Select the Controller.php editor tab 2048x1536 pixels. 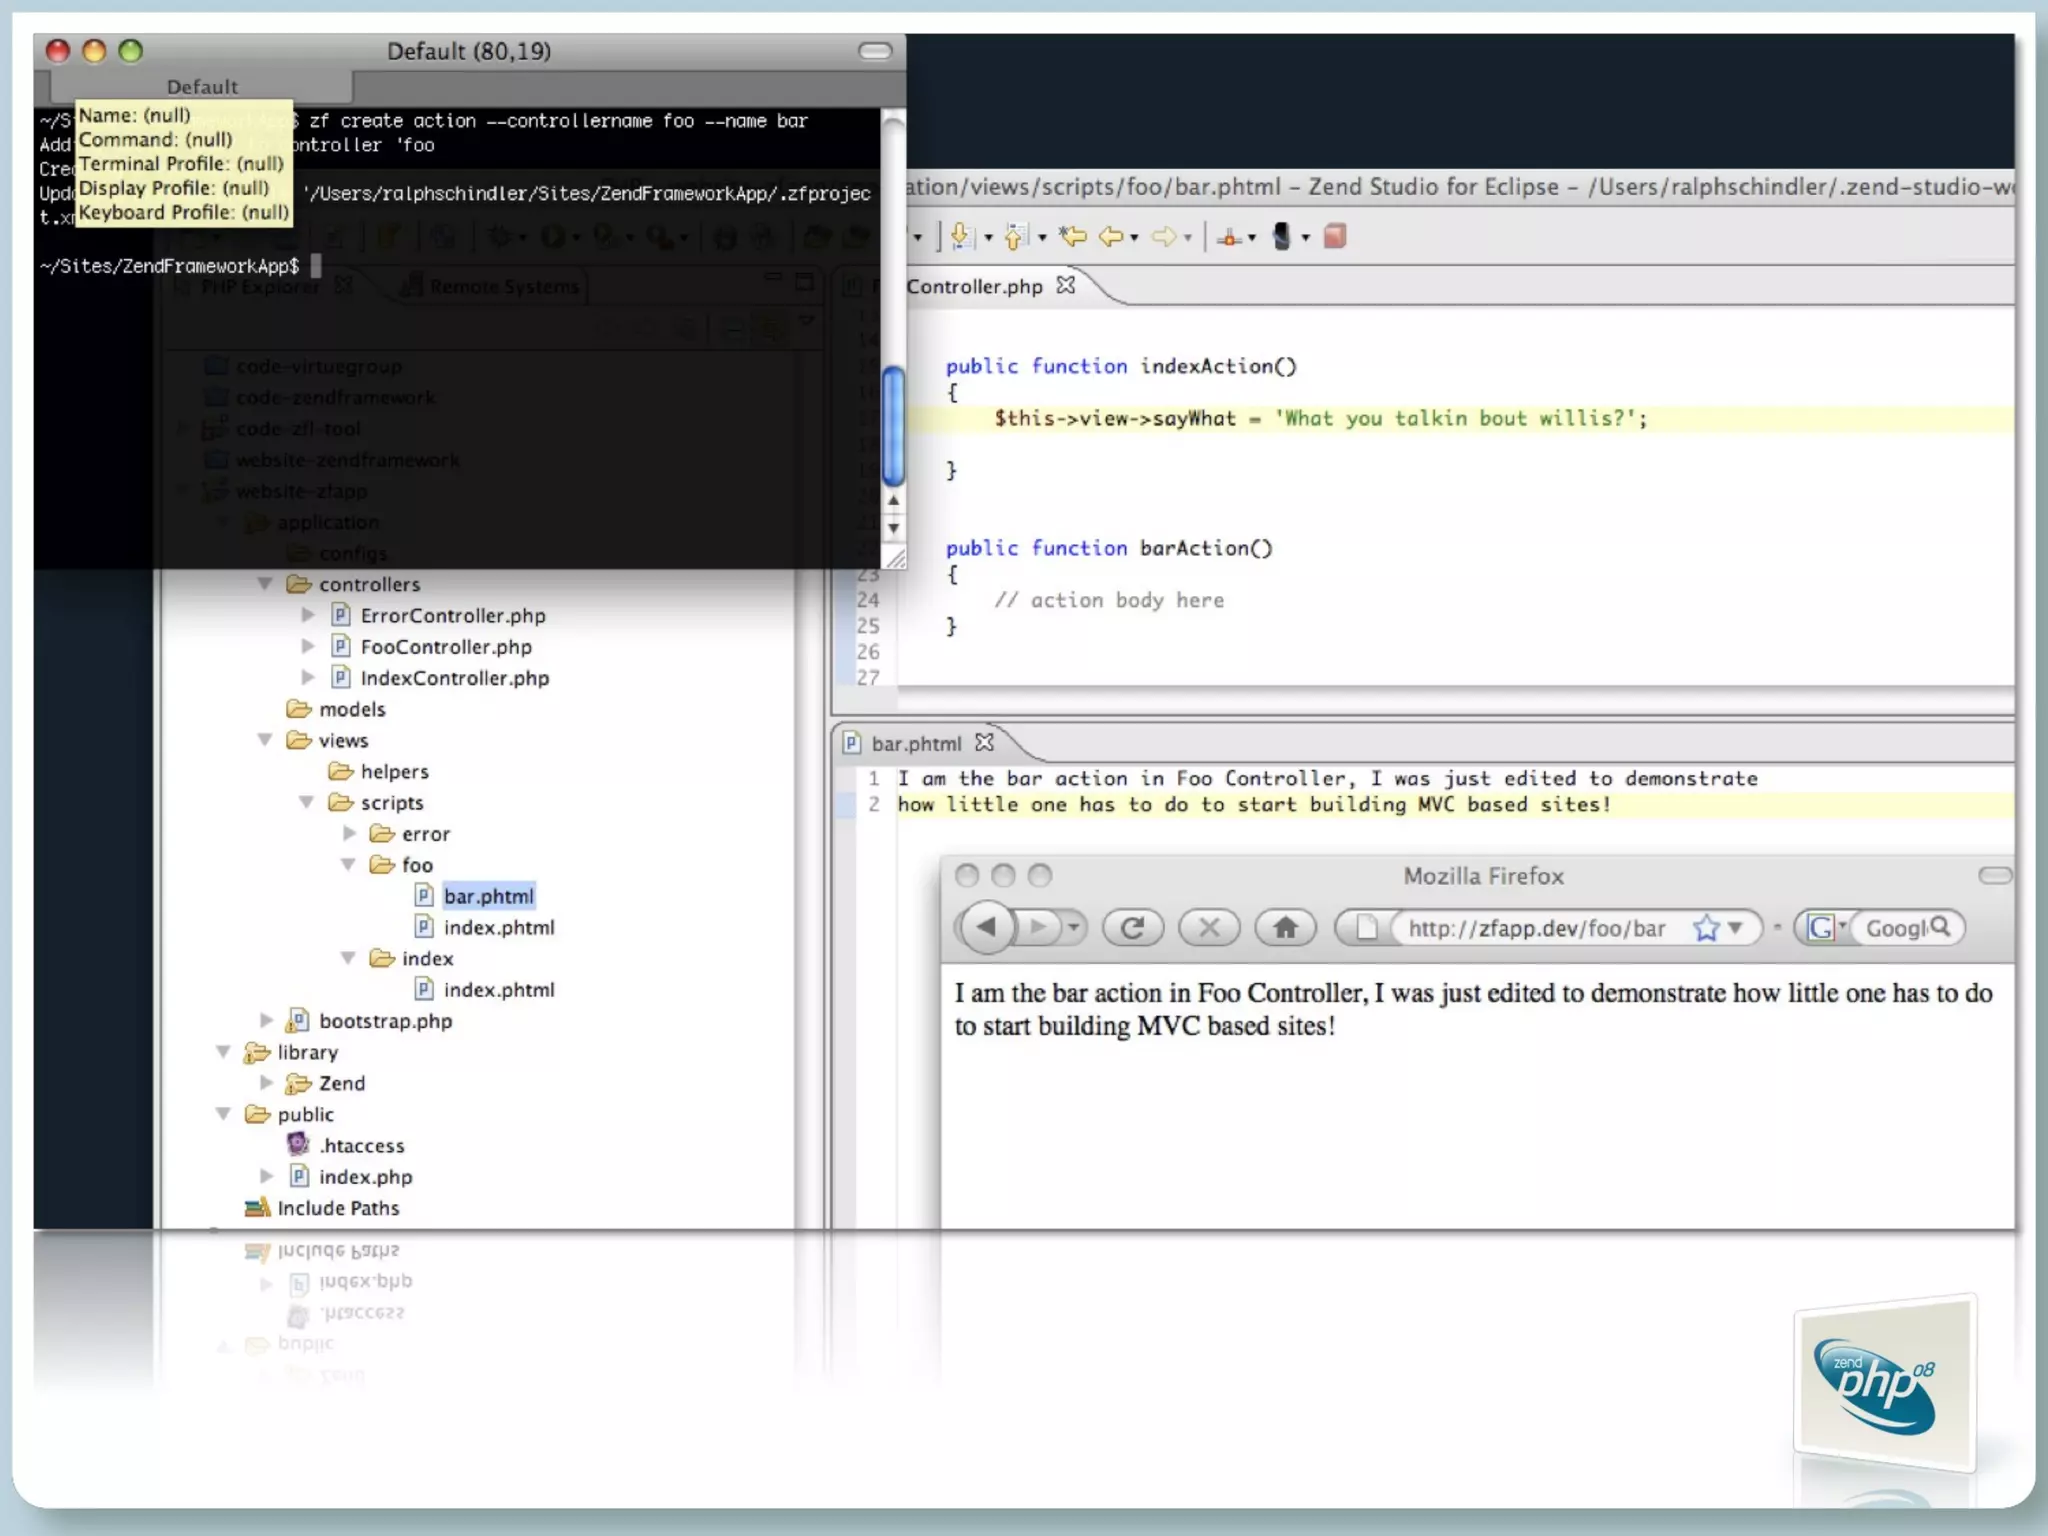click(974, 286)
